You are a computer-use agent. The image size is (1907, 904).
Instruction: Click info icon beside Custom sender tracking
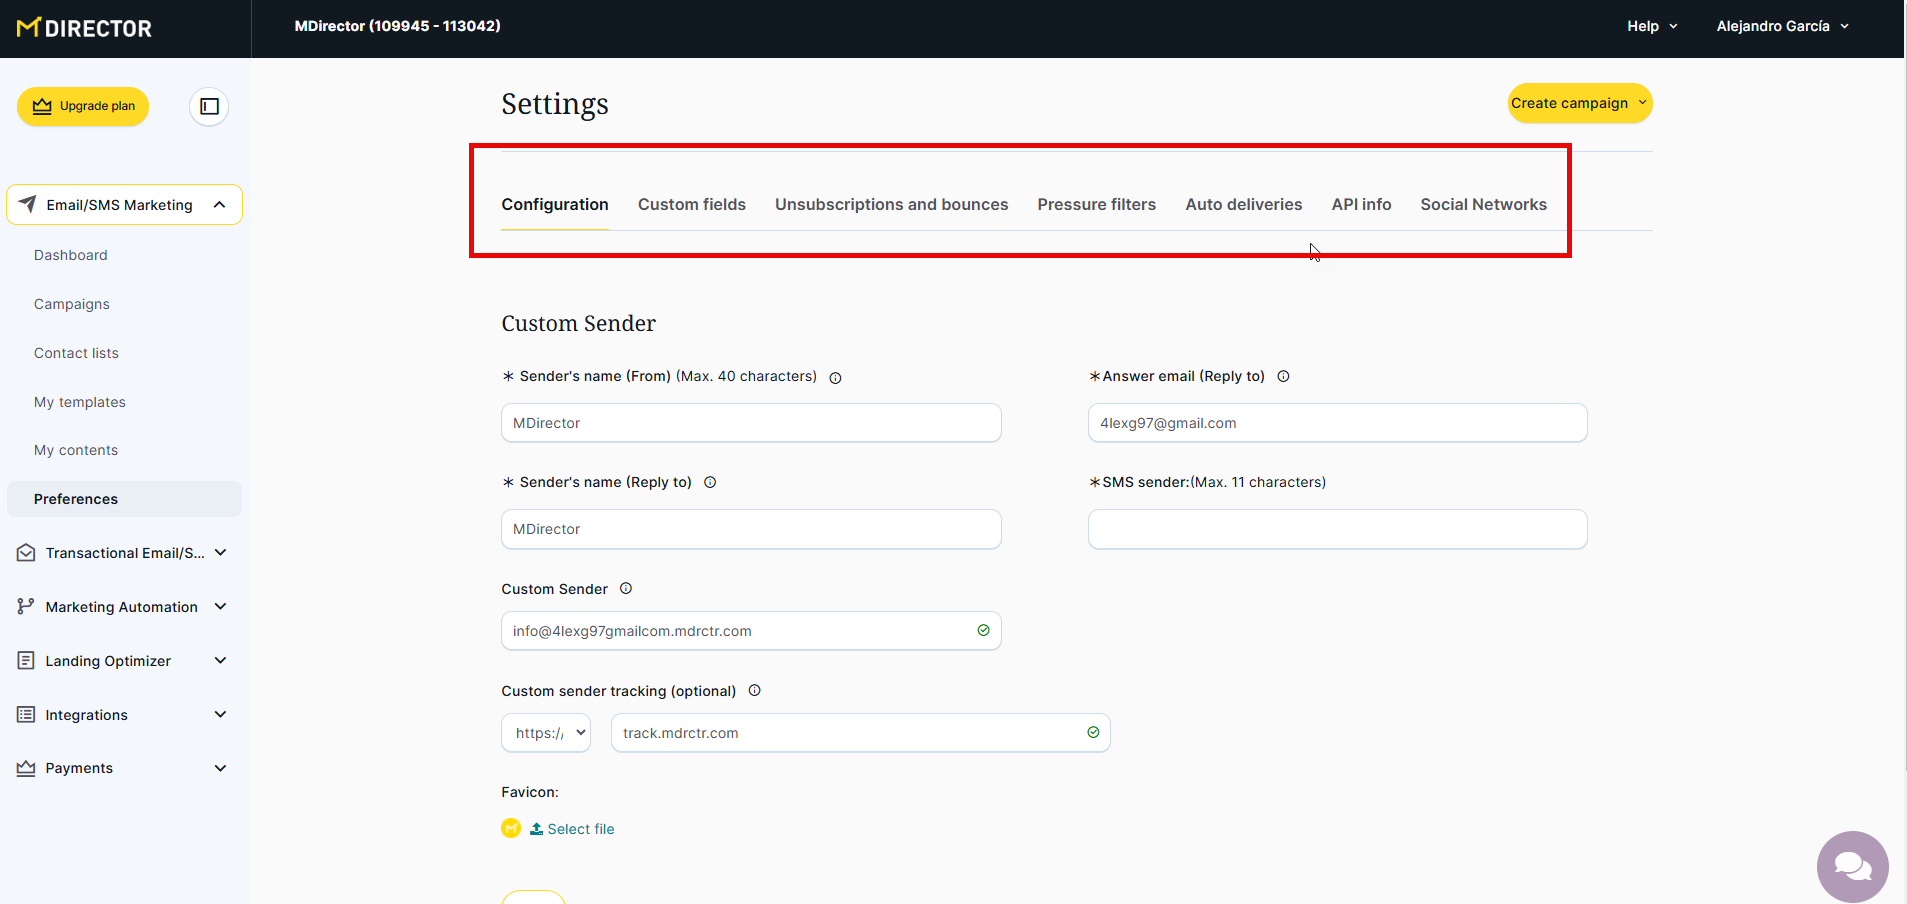[x=755, y=691]
